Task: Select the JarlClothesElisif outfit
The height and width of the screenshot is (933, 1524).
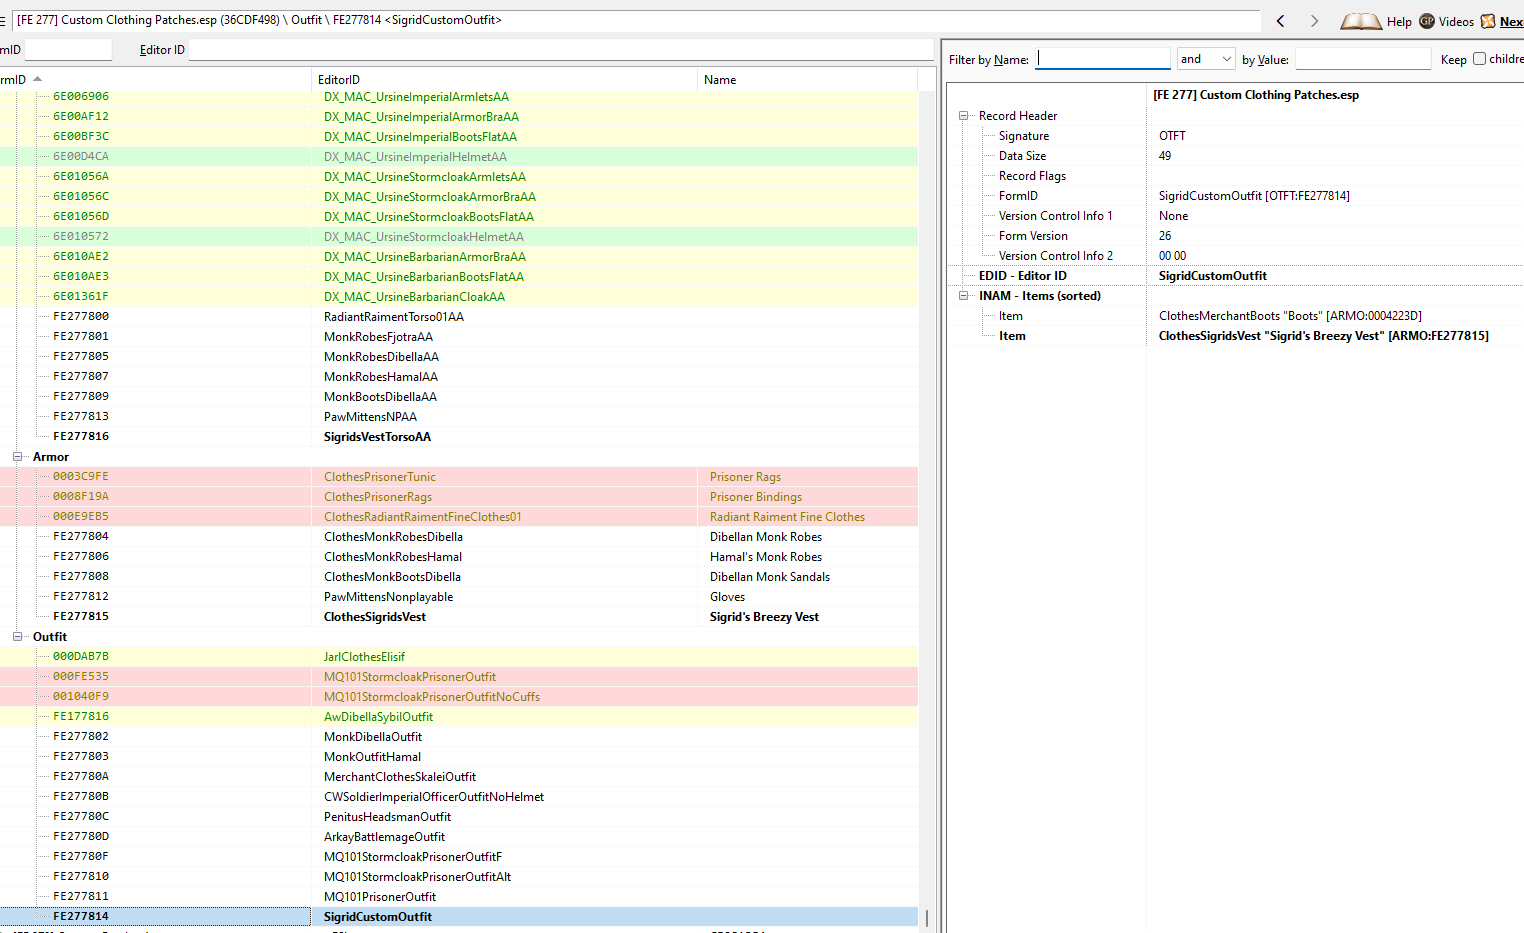Action: [459, 657]
